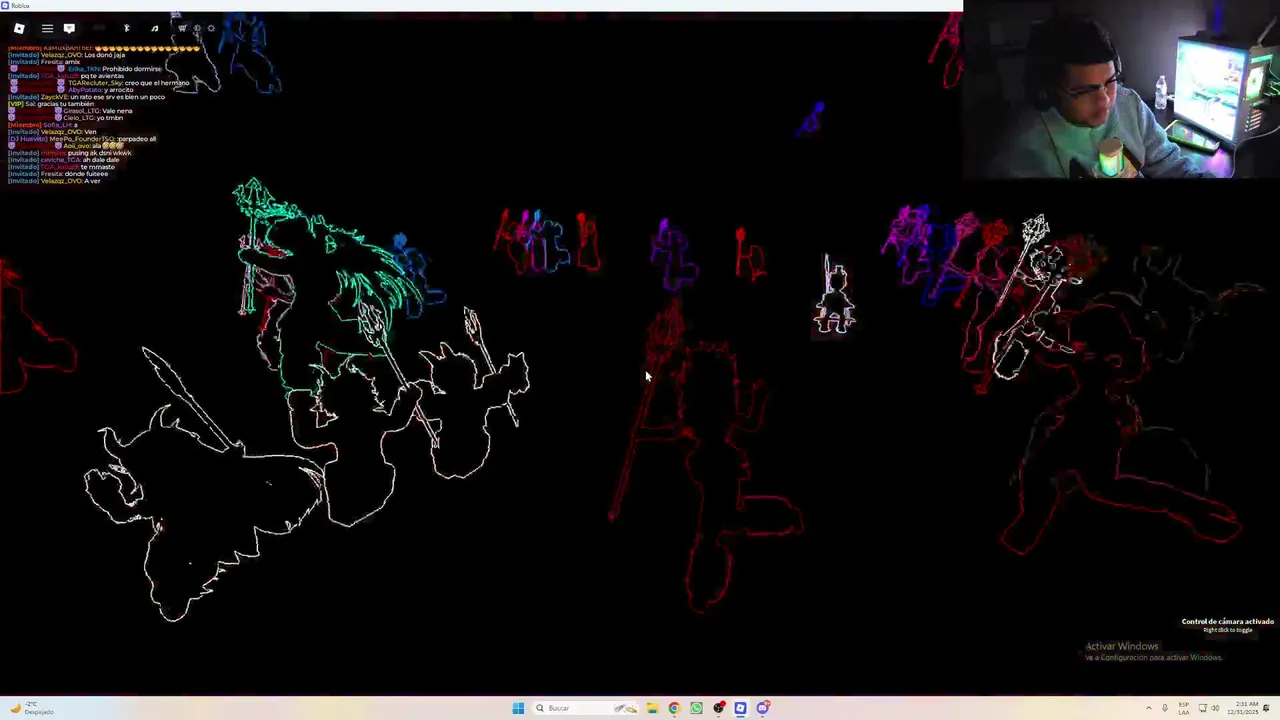Click chat message 'Prohibido dormirse'
Viewport: 1280px width, 720px height.
[131, 69]
